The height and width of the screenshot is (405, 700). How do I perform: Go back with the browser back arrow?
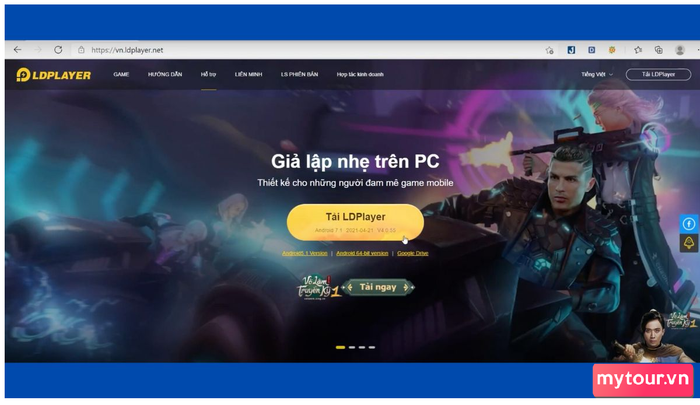17,50
